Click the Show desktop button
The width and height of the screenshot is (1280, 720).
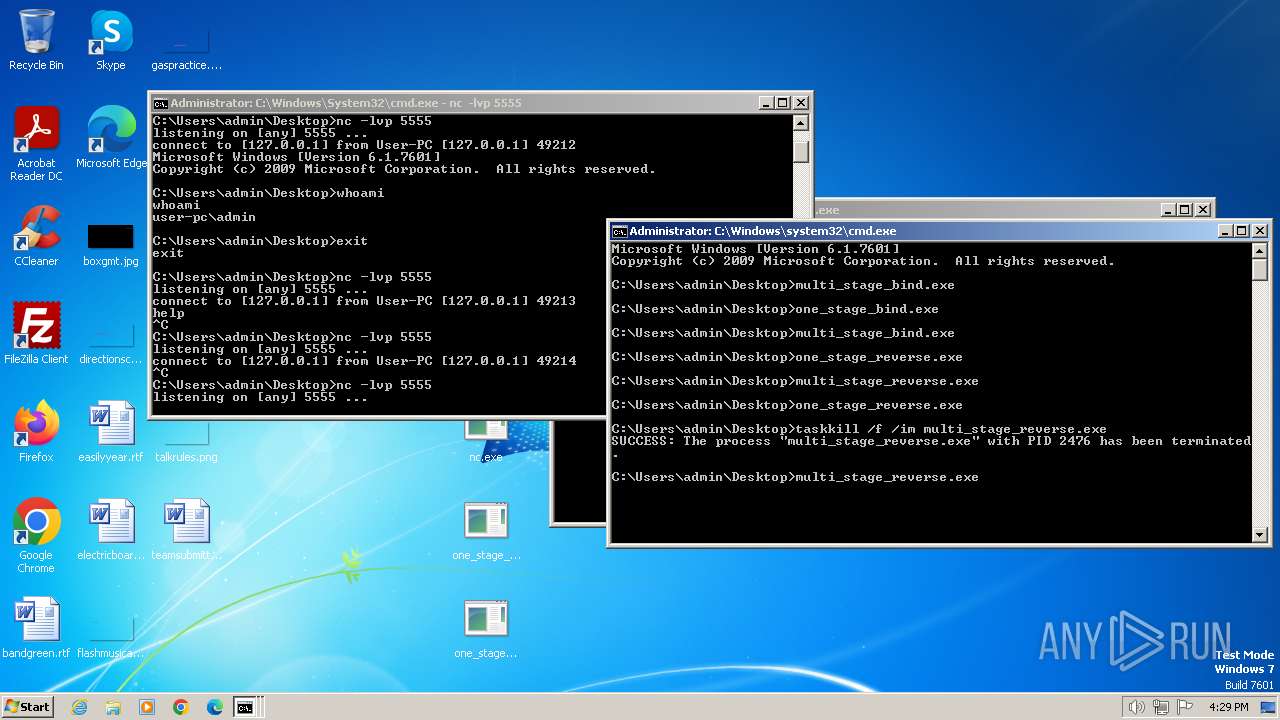coord(1269,707)
